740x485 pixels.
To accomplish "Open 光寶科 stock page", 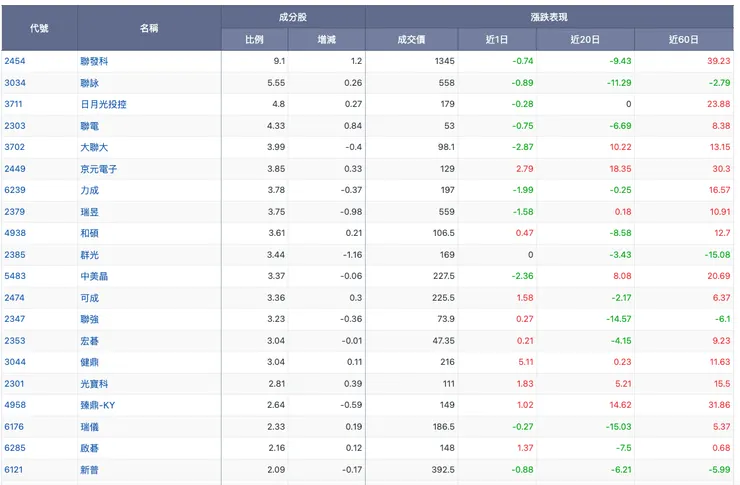I will [x=94, y=384].
